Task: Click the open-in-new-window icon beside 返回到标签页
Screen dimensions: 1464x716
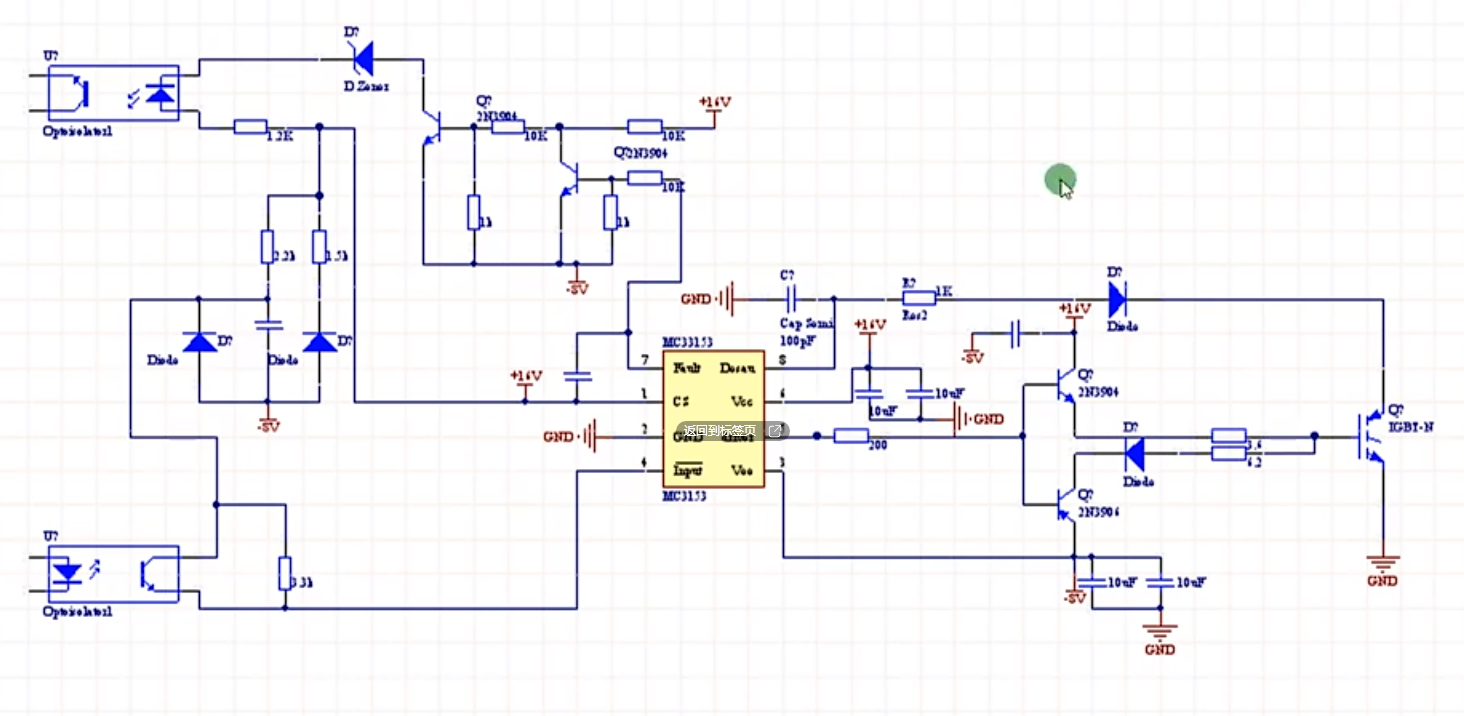Action: point(774,431)
